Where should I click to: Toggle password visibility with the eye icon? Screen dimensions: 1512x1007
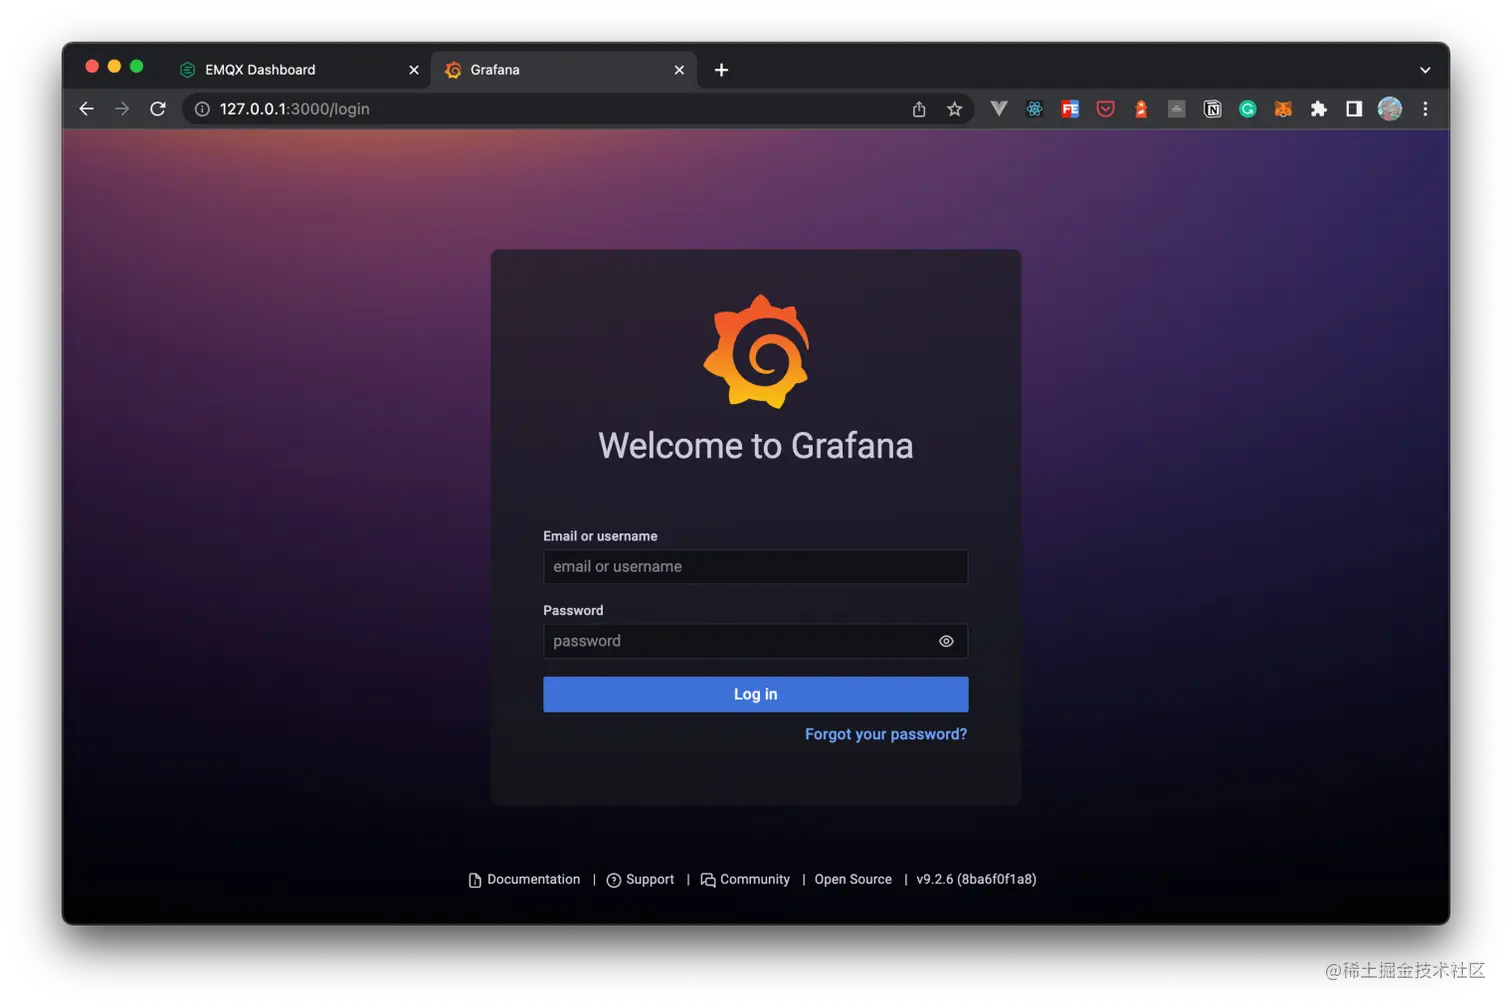(x=946, y=641)
